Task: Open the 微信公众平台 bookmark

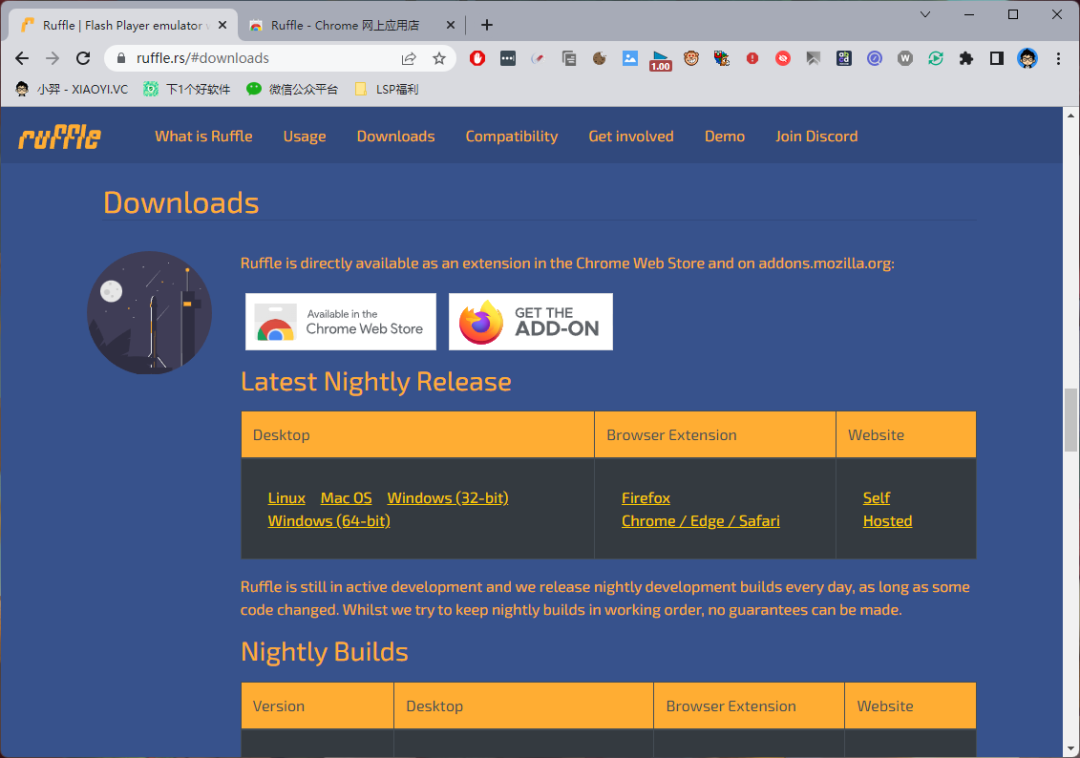Action: coord(293,89)
